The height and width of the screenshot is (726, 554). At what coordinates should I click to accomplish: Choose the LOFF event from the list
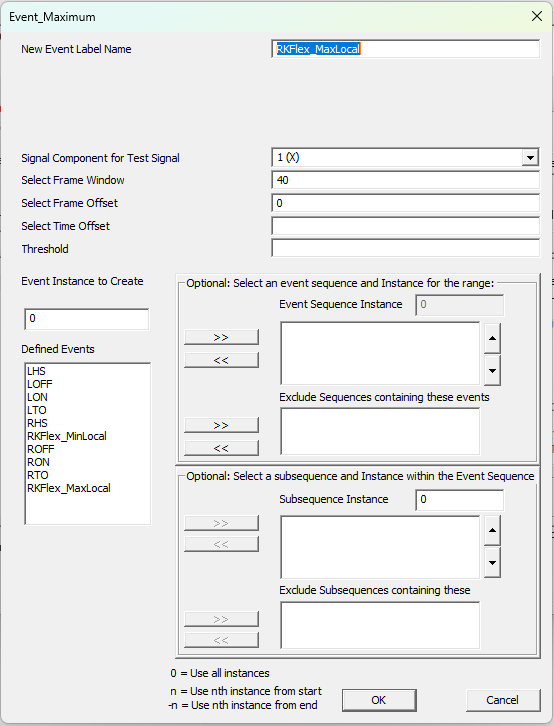39,384
